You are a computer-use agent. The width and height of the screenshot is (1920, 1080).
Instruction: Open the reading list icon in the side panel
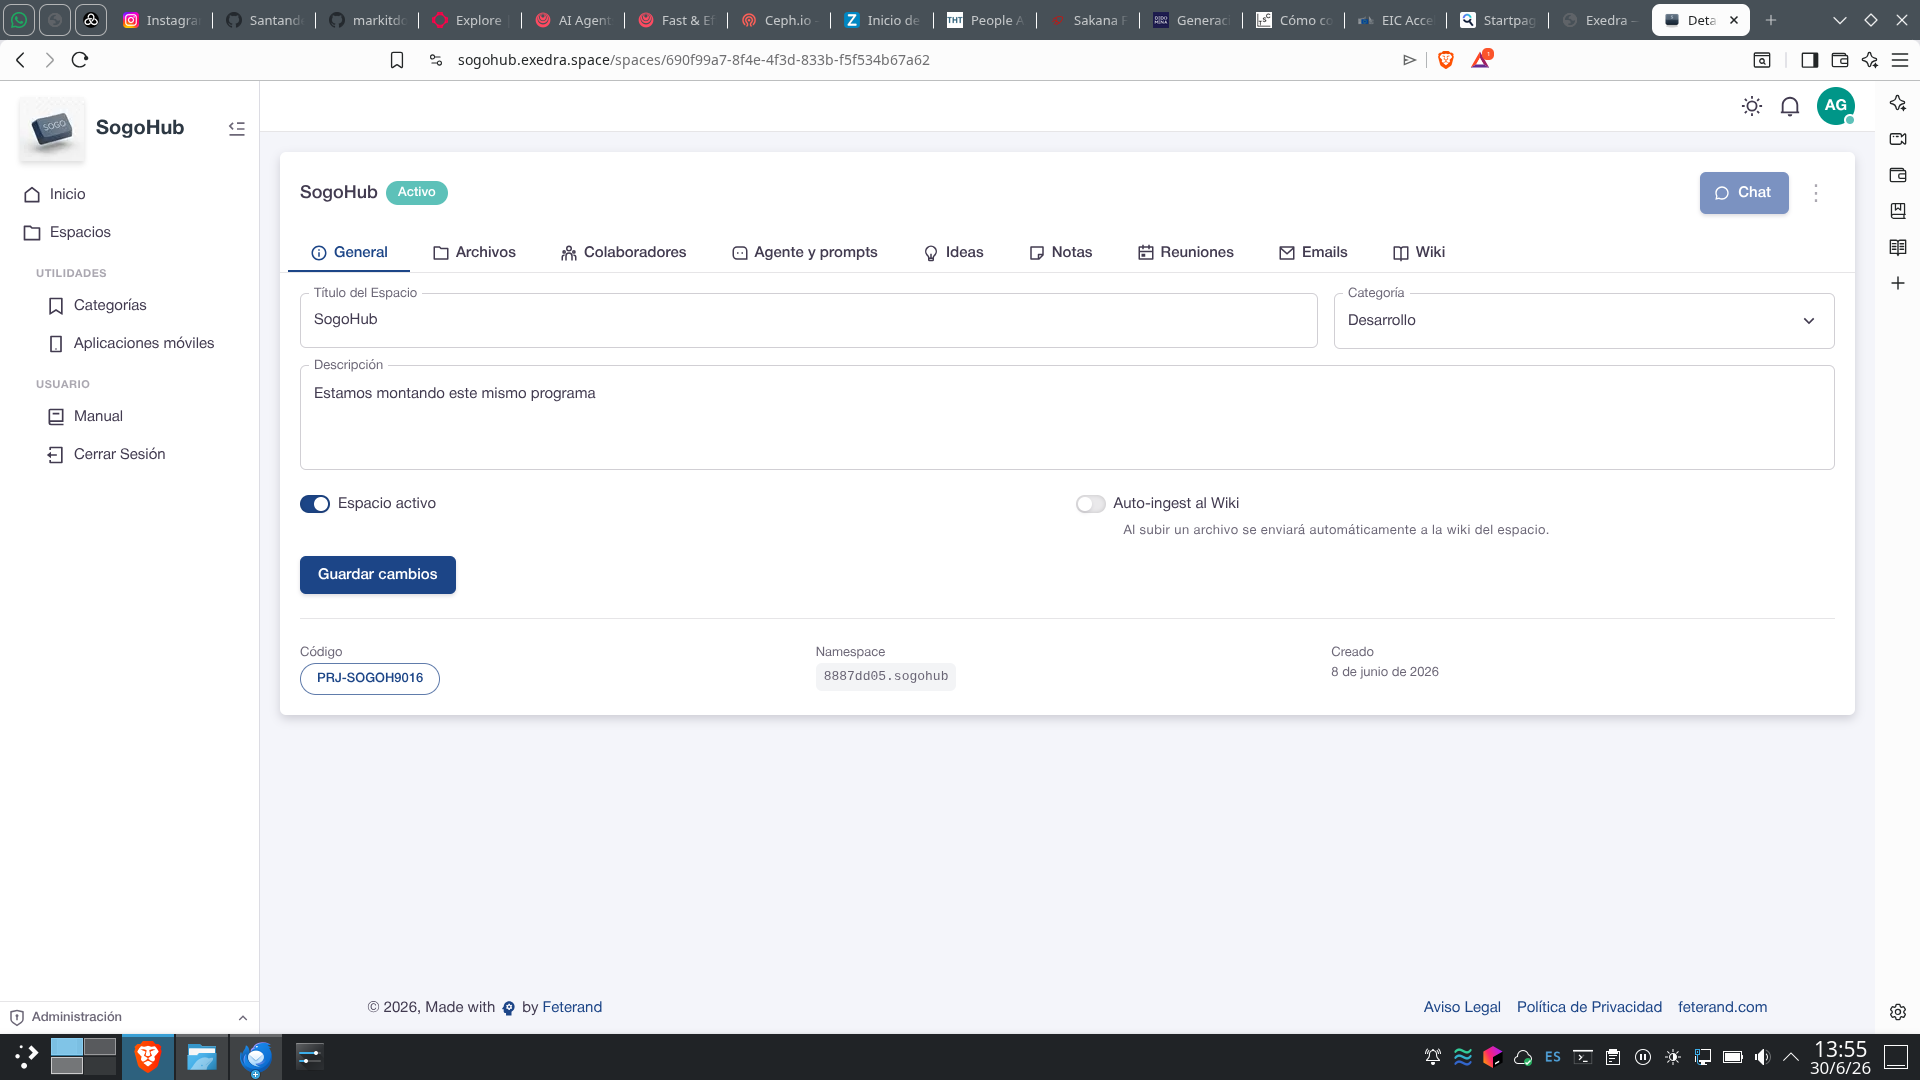click(x=1898, y=247)
